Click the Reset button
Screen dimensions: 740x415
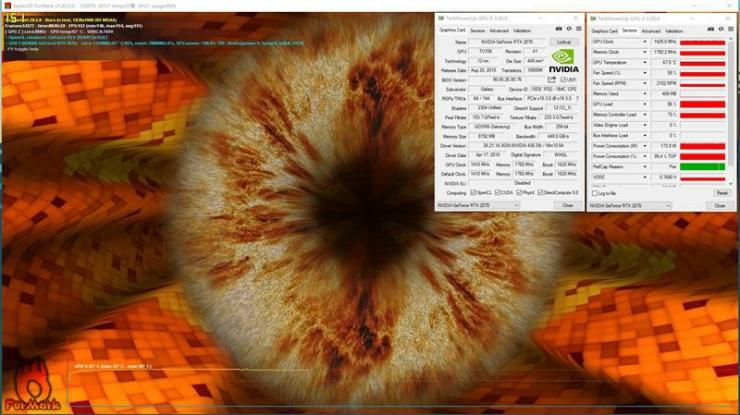click(x=722, y=193)
